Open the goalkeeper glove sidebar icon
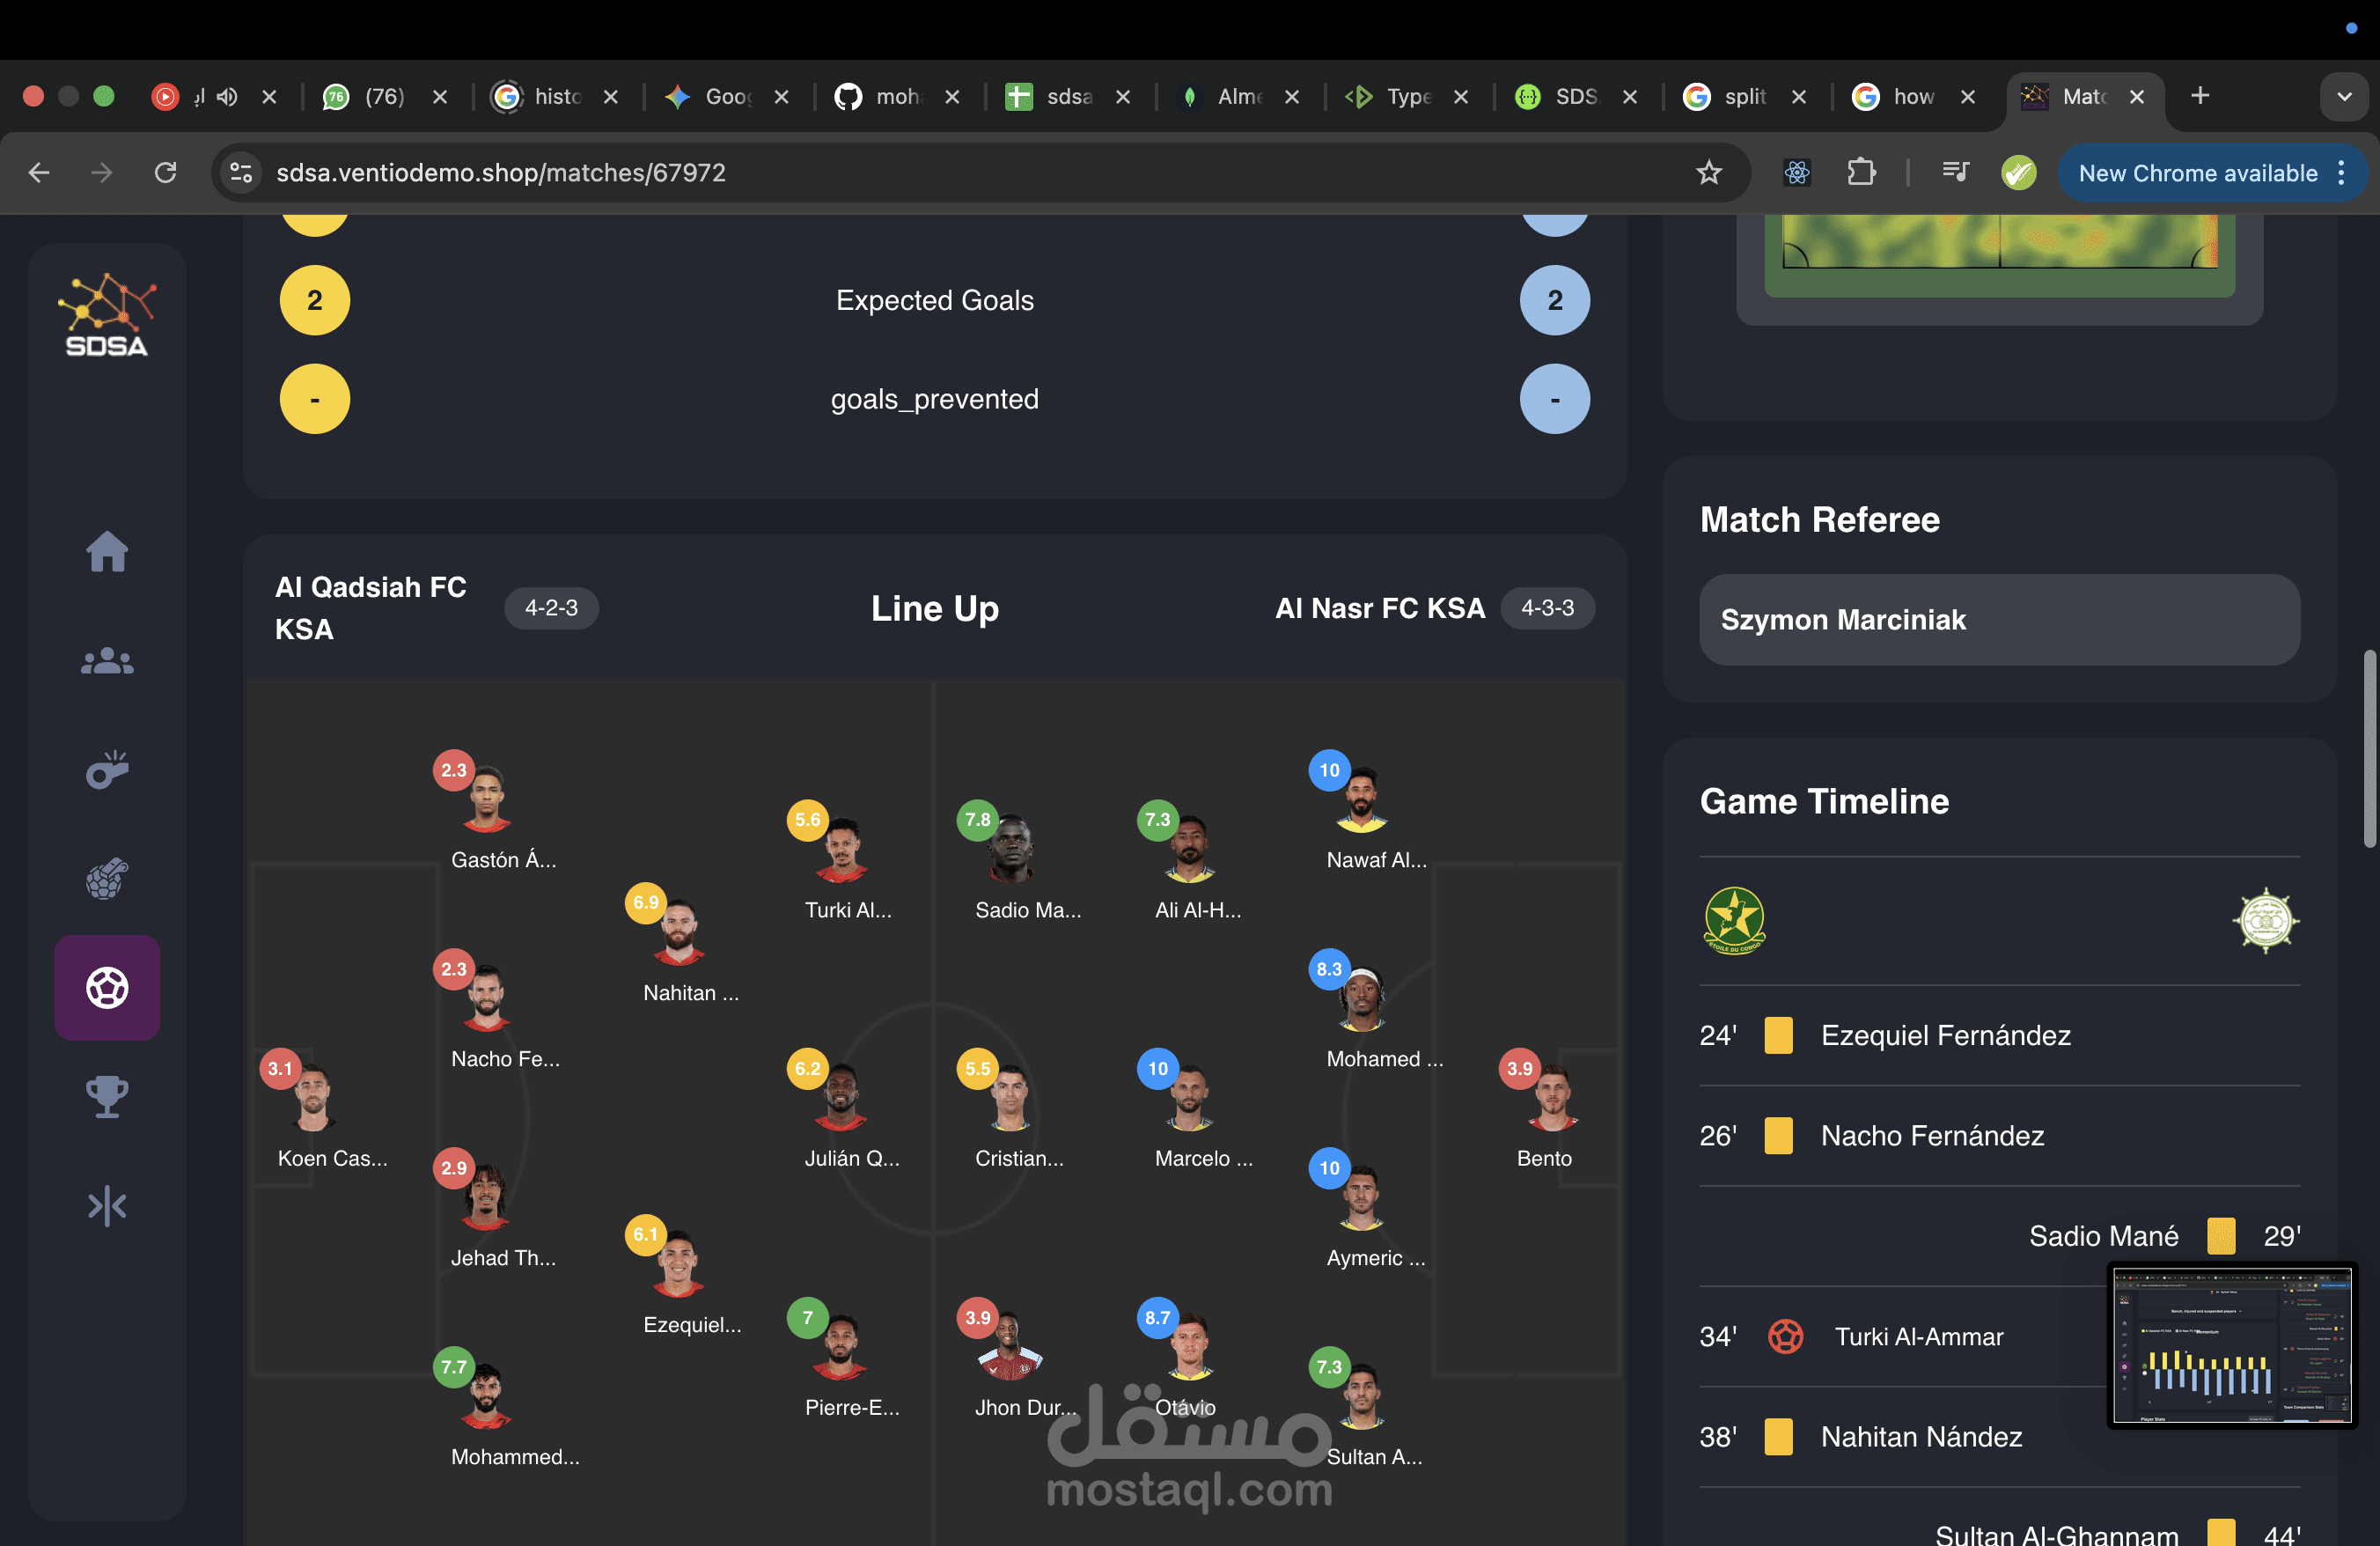This screenshot has width=2380, height=1546. tap(107, 879)
